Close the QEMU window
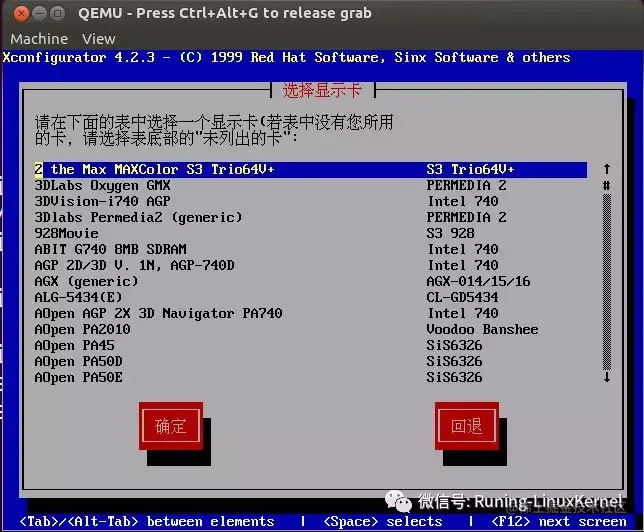The width and height of the screenshot is (644, 532). tap(21, 14)
